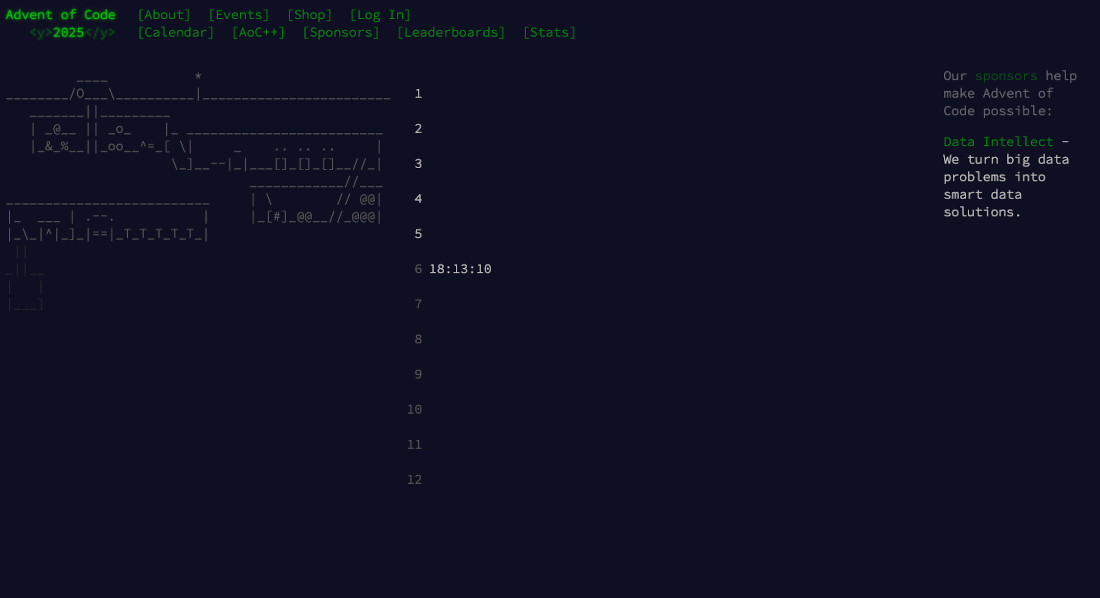Open the Events menu item
1100x598 pixels.
coord(239,14)
